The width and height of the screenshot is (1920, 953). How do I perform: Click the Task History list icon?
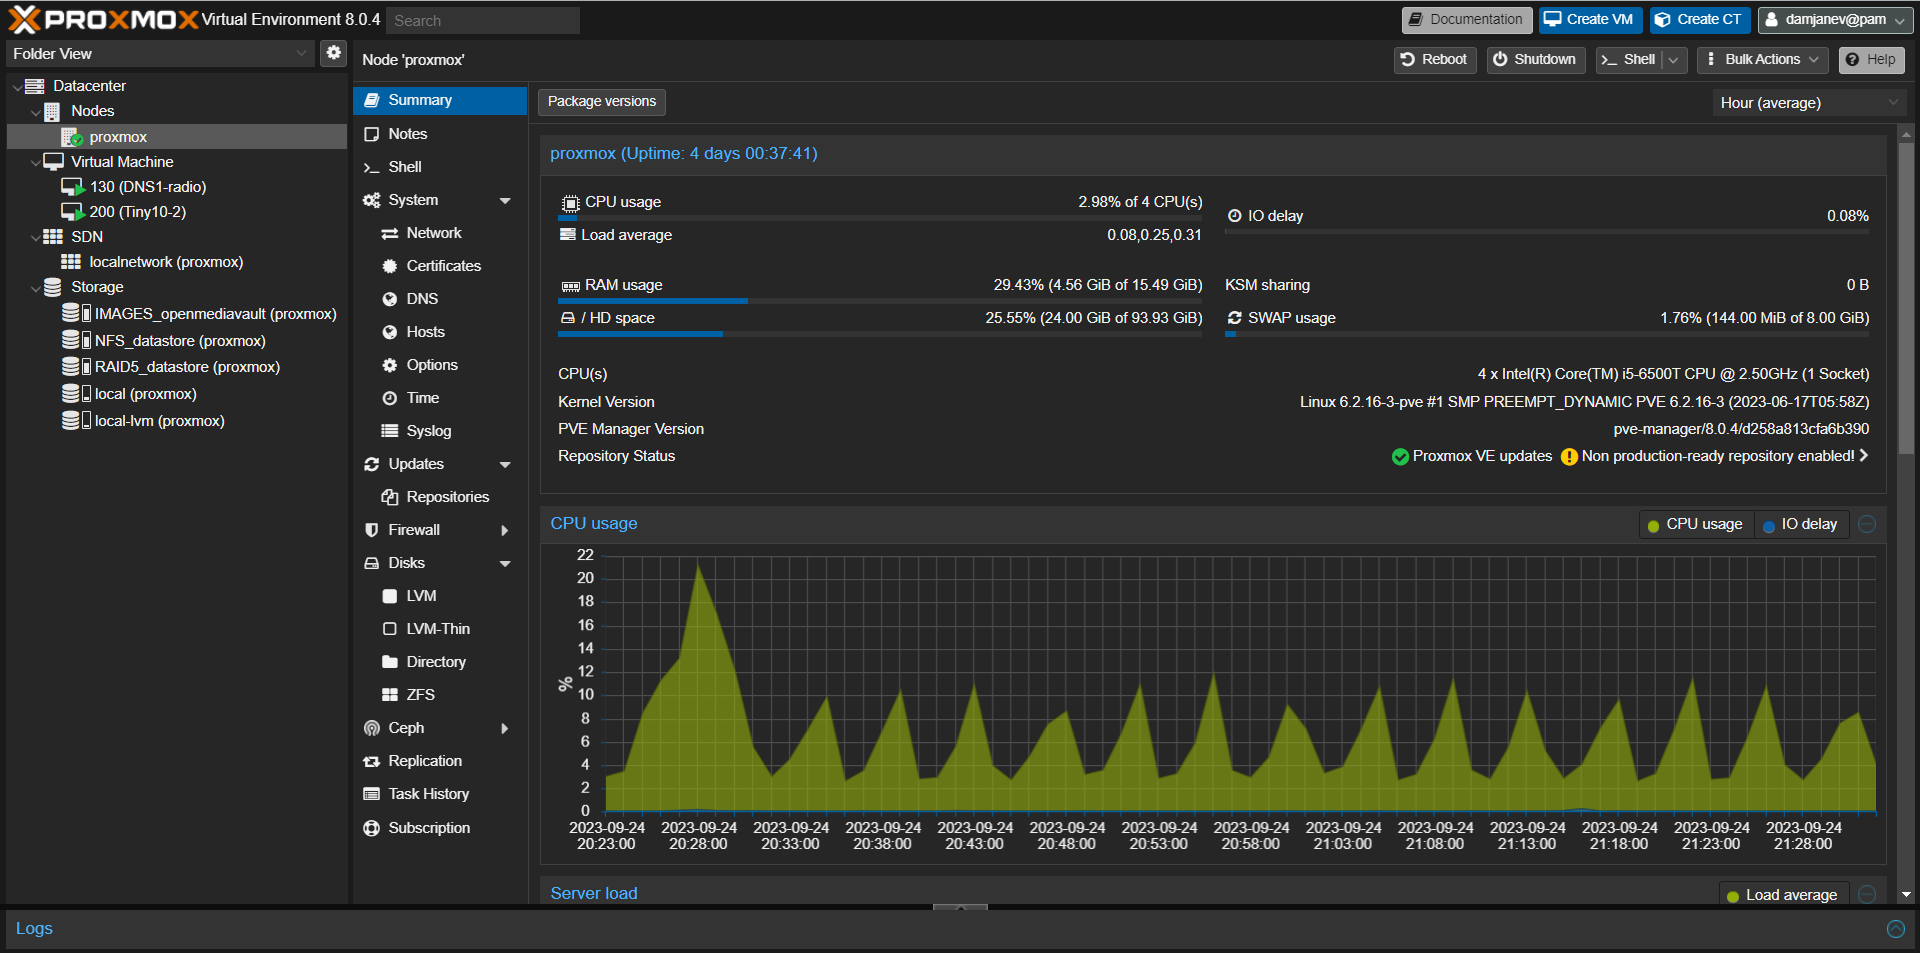(x=372, y=794)
